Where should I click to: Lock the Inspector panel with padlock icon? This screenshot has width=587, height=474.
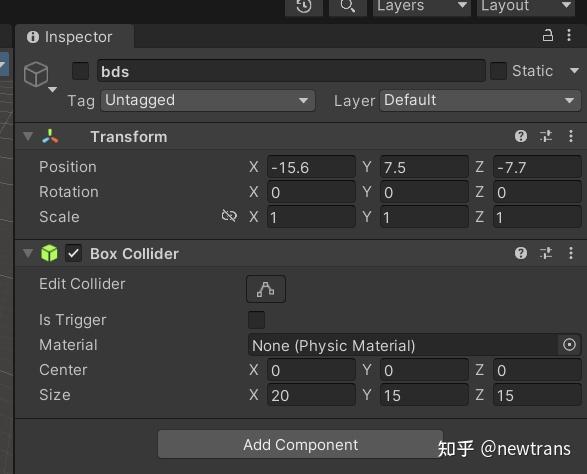pos(548,35)
